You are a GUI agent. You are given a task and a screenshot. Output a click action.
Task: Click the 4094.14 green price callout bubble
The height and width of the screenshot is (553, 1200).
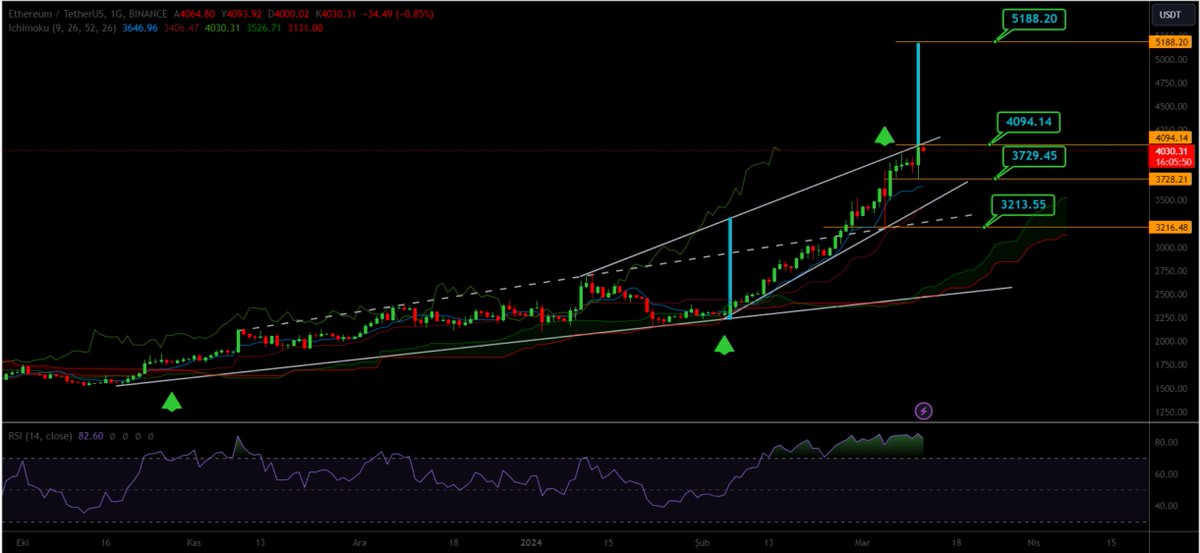click(1031, 122)
